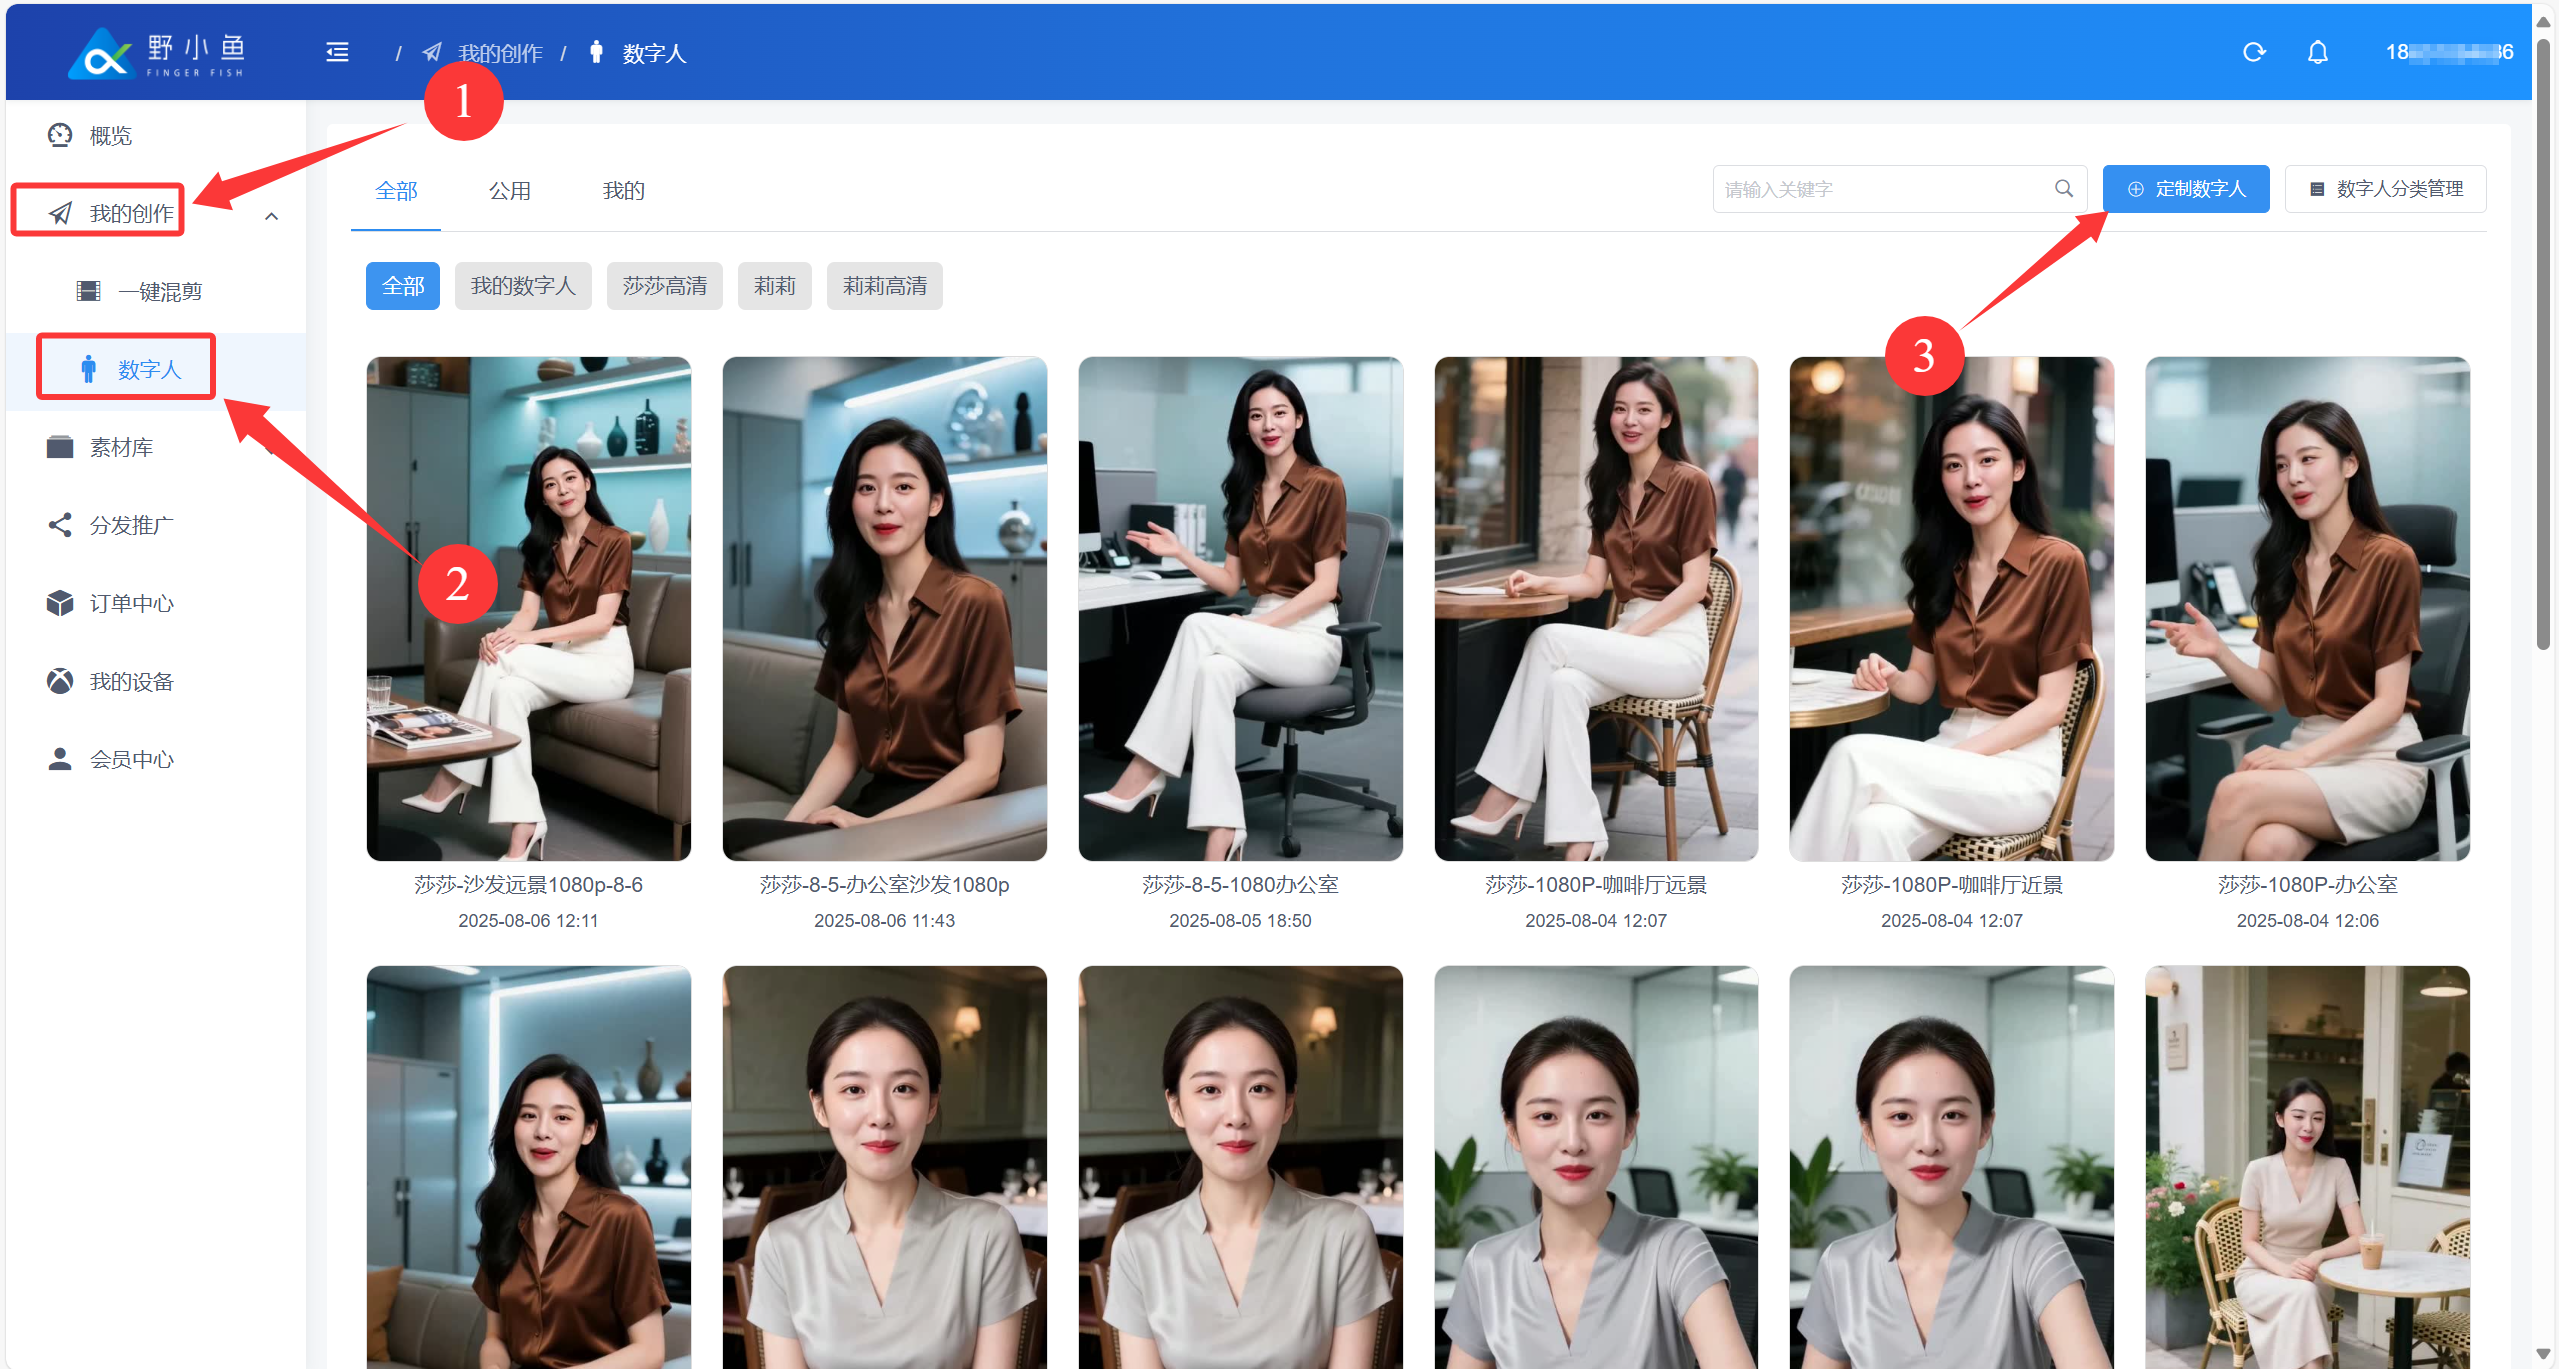Collapse the 我的创作 menu chevron

271,216
